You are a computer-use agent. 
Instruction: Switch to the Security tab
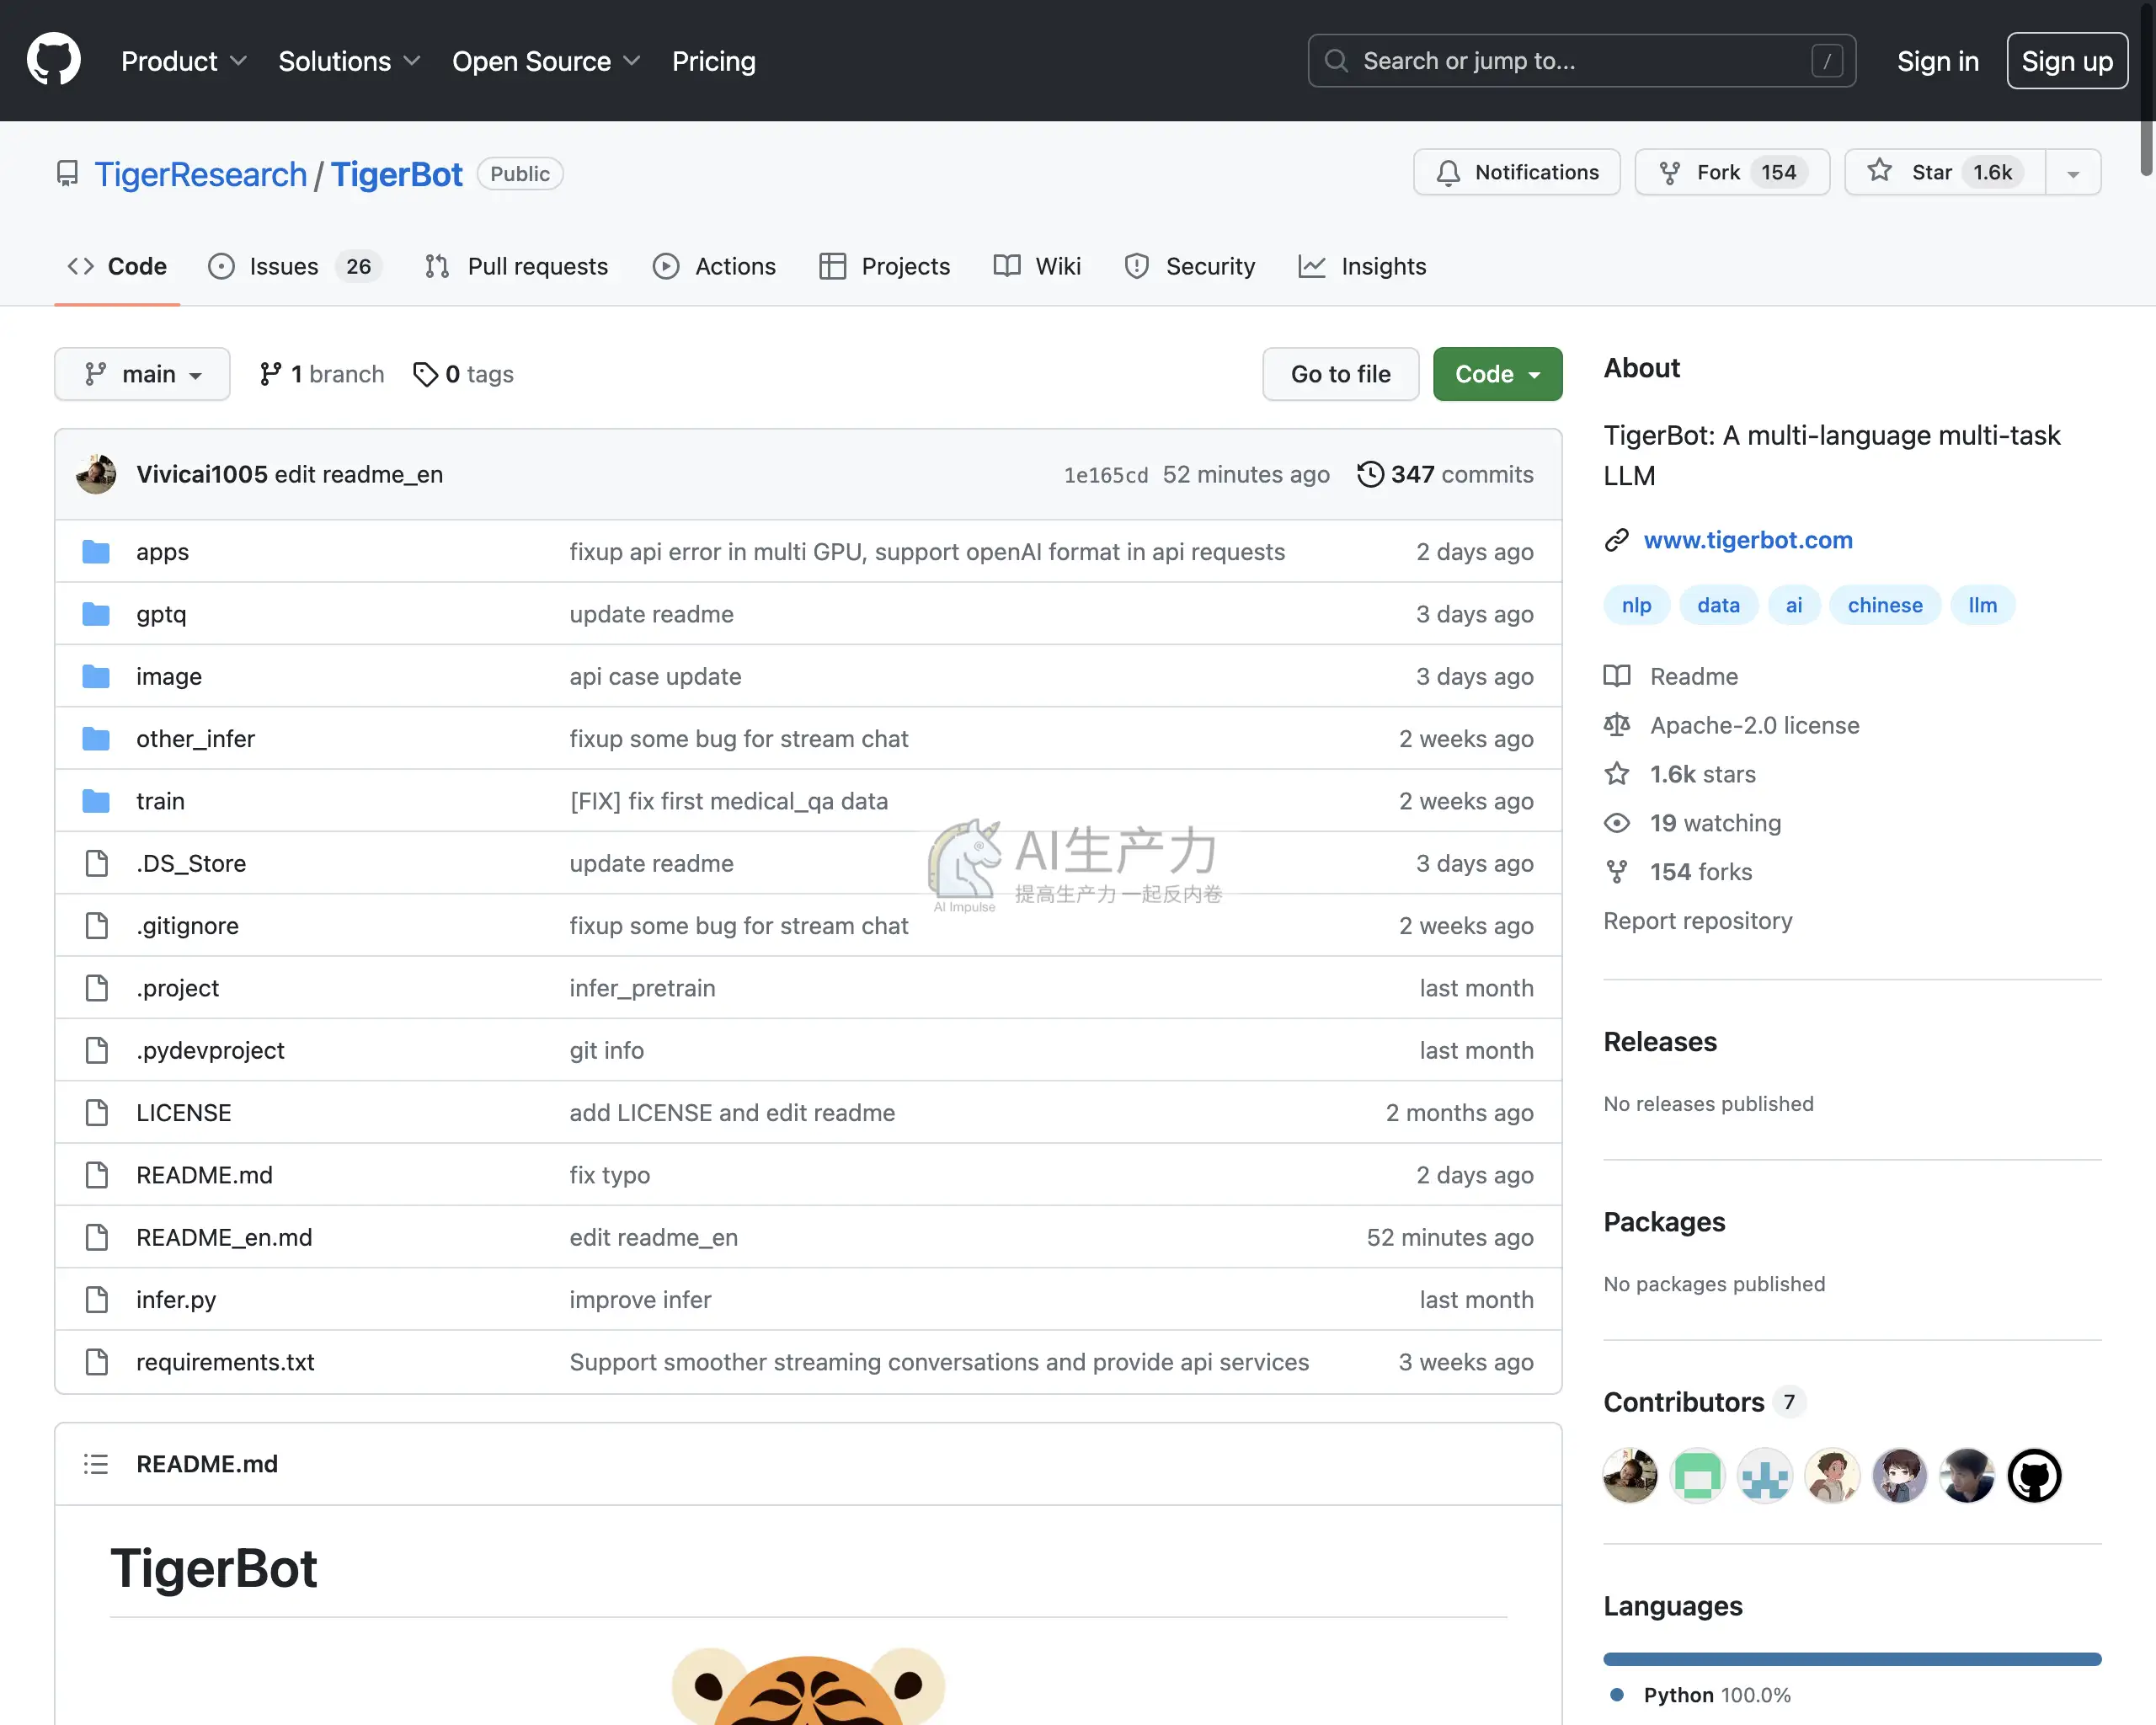coord(1189,266)
